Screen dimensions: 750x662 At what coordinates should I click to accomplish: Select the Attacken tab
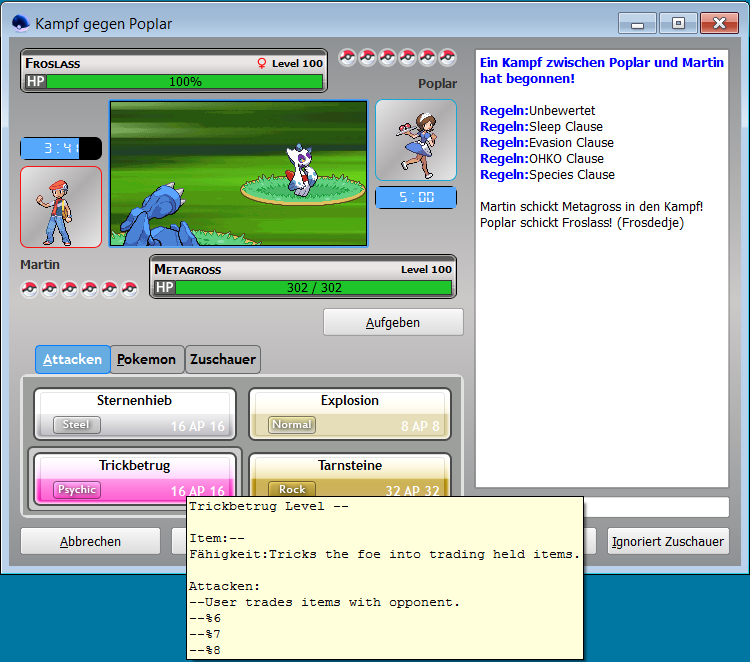pyautogui.click(x=72, y=359)
